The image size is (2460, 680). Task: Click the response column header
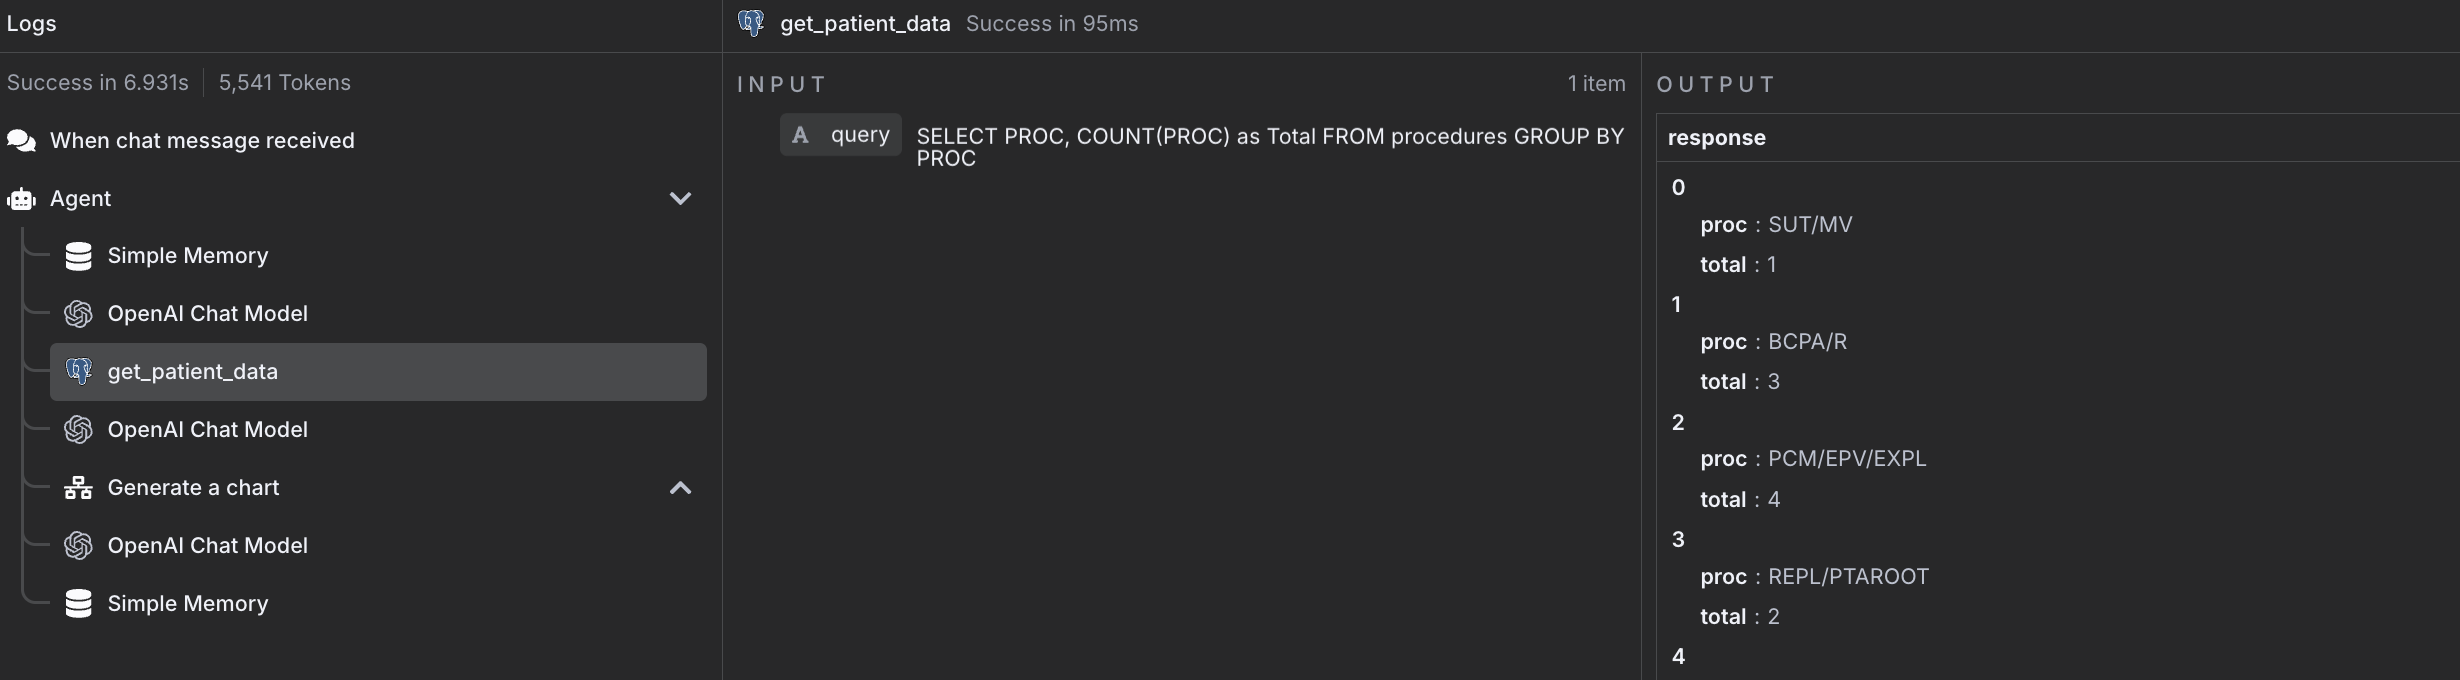tap(1716, 138)
